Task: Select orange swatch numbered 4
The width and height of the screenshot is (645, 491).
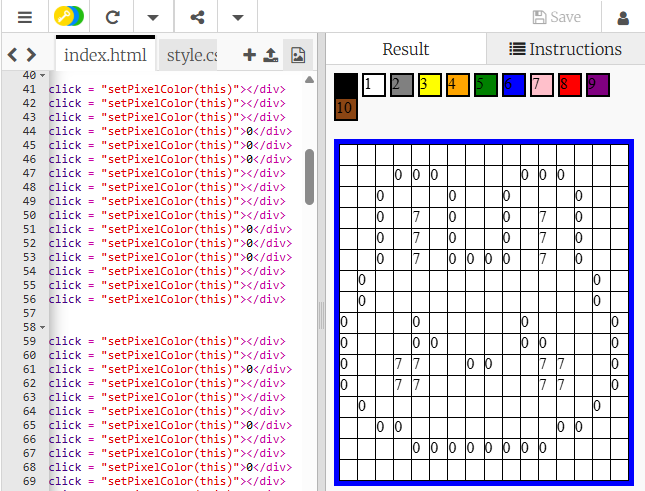Action: (457, 85)
